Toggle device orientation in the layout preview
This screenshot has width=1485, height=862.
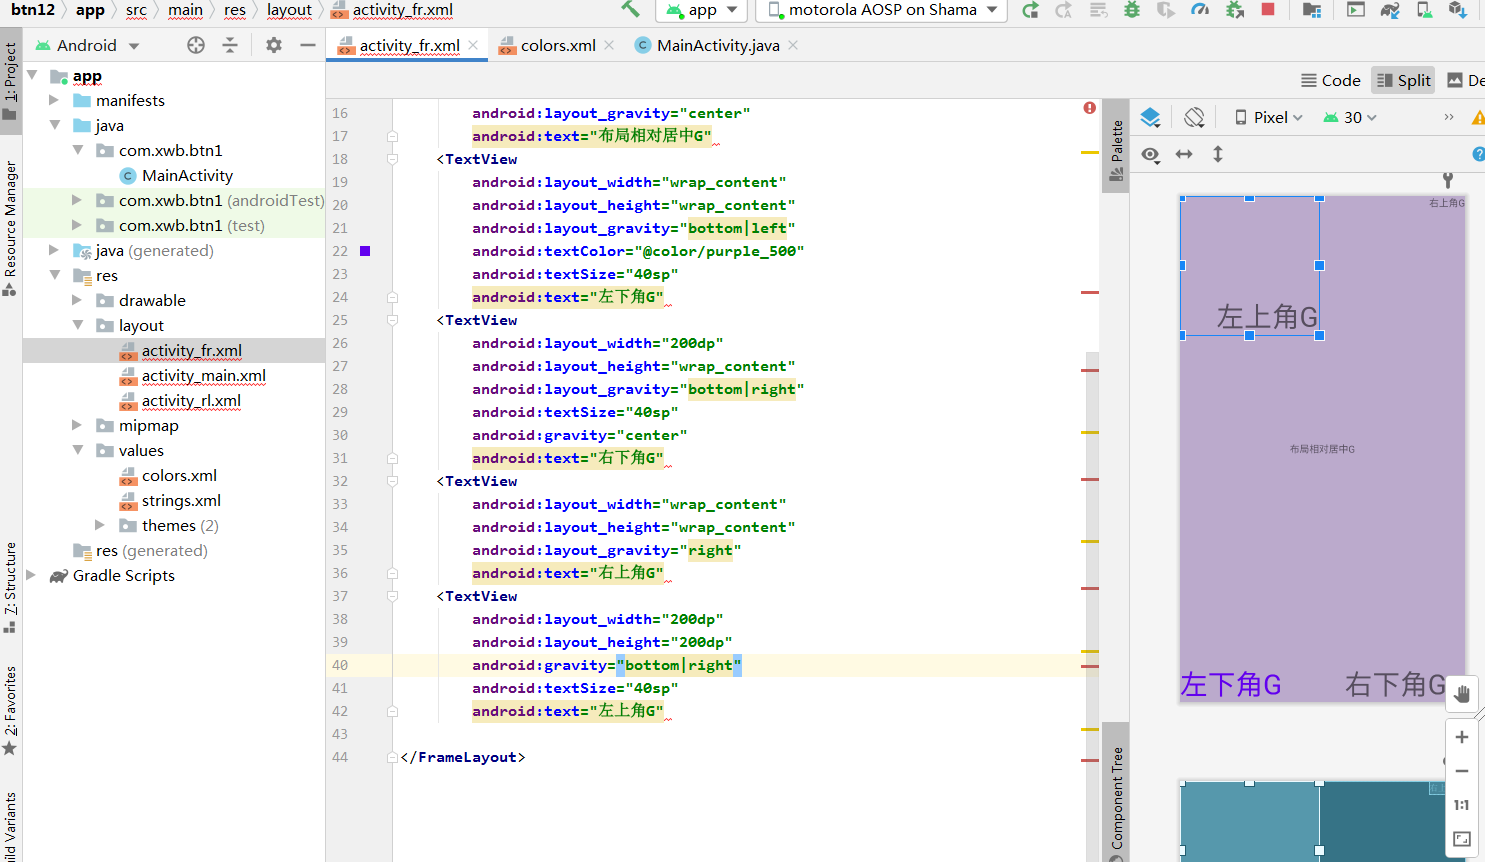click(x=1194, y=117)
